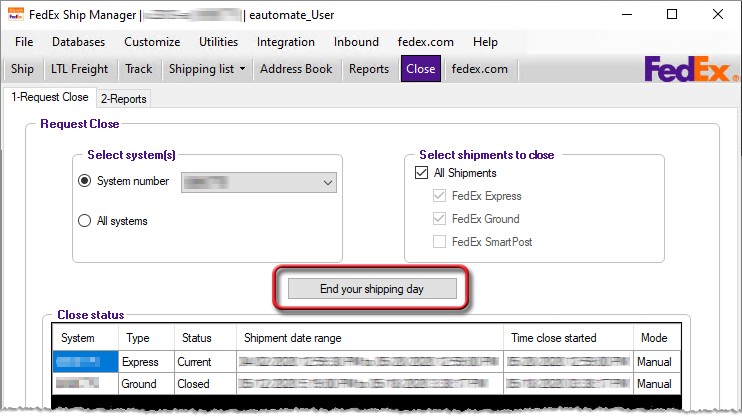Click the Shipment date range column header
The width and height of the screenshot is (742, 416).
click(370, 338)
